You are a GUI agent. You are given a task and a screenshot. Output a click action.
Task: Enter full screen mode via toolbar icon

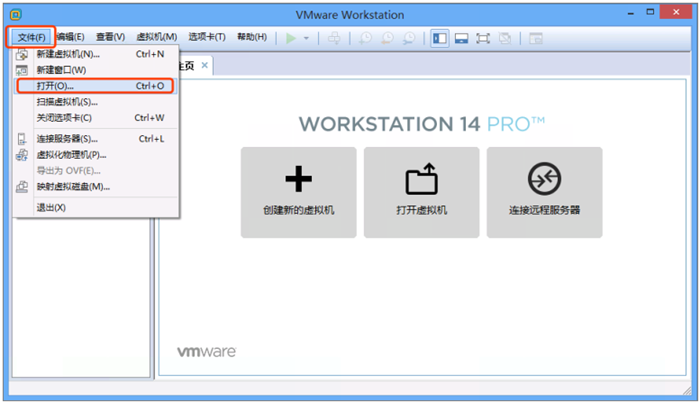coord(483,38)
